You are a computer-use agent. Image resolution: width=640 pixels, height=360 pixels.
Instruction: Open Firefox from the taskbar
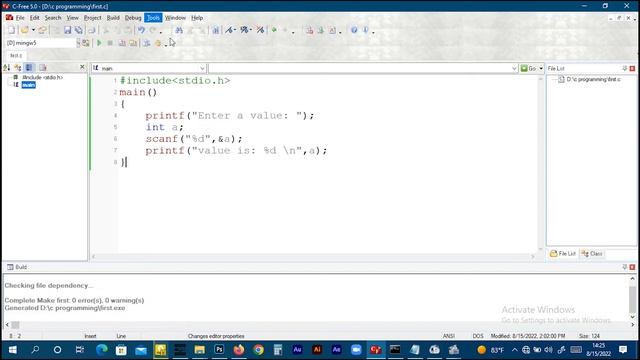[x=239, y=350]
